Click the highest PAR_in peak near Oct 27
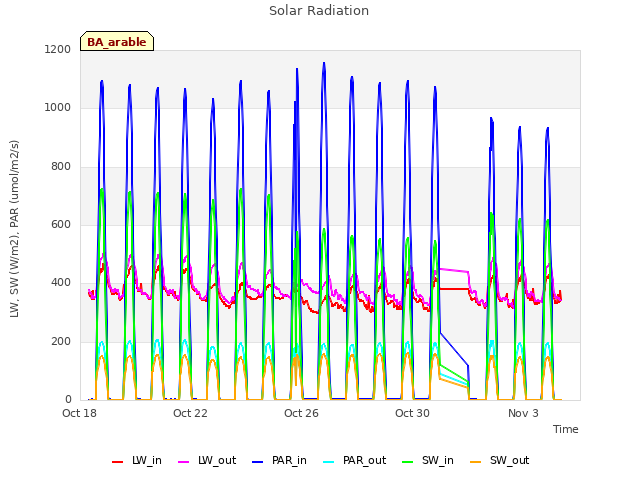Viewport: 640px width, 480px height. coord(324,64)
